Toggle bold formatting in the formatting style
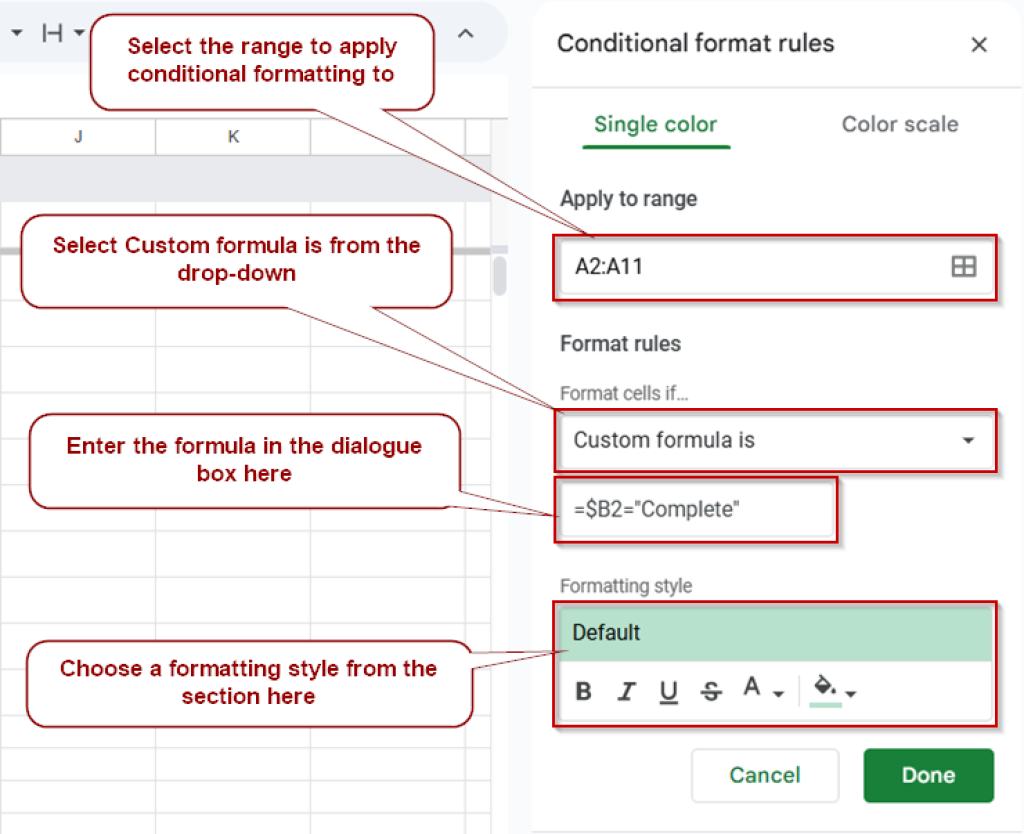This screenshot has width=1024, height=834. click(583, 690)
